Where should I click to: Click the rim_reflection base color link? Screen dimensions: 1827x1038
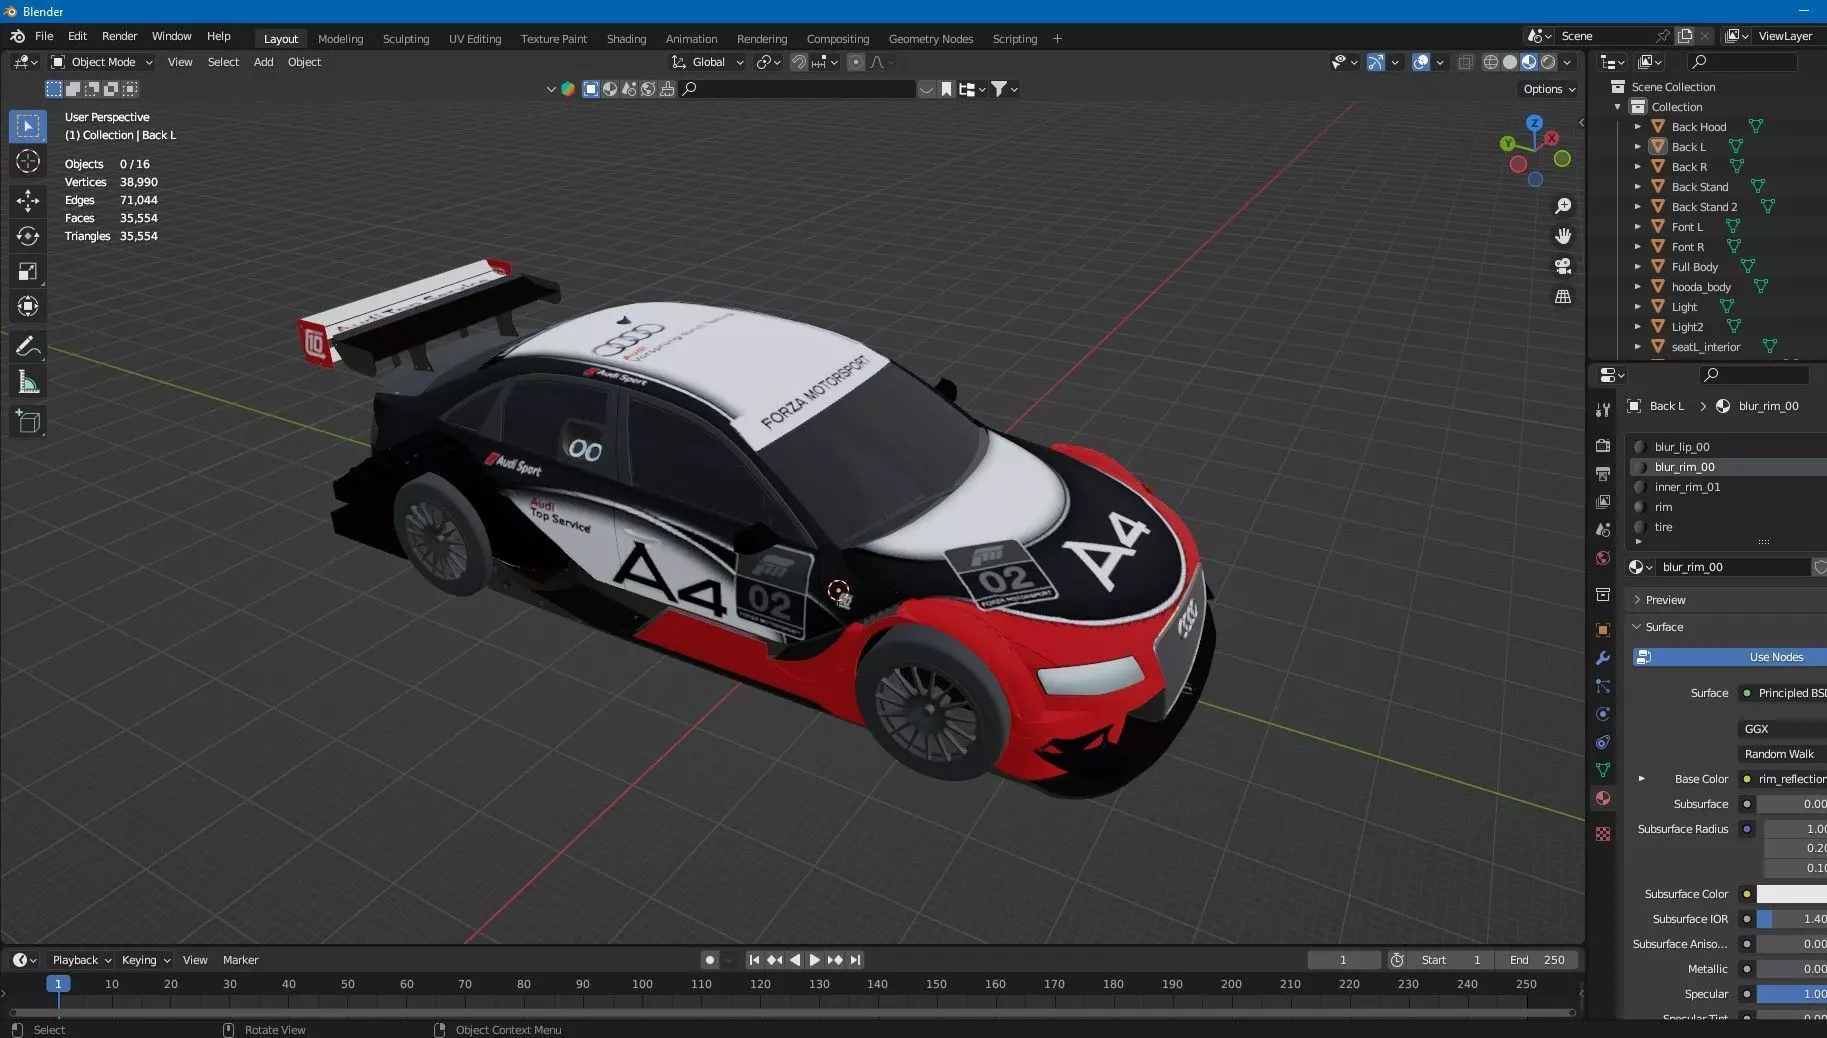tap(1782, 779)
